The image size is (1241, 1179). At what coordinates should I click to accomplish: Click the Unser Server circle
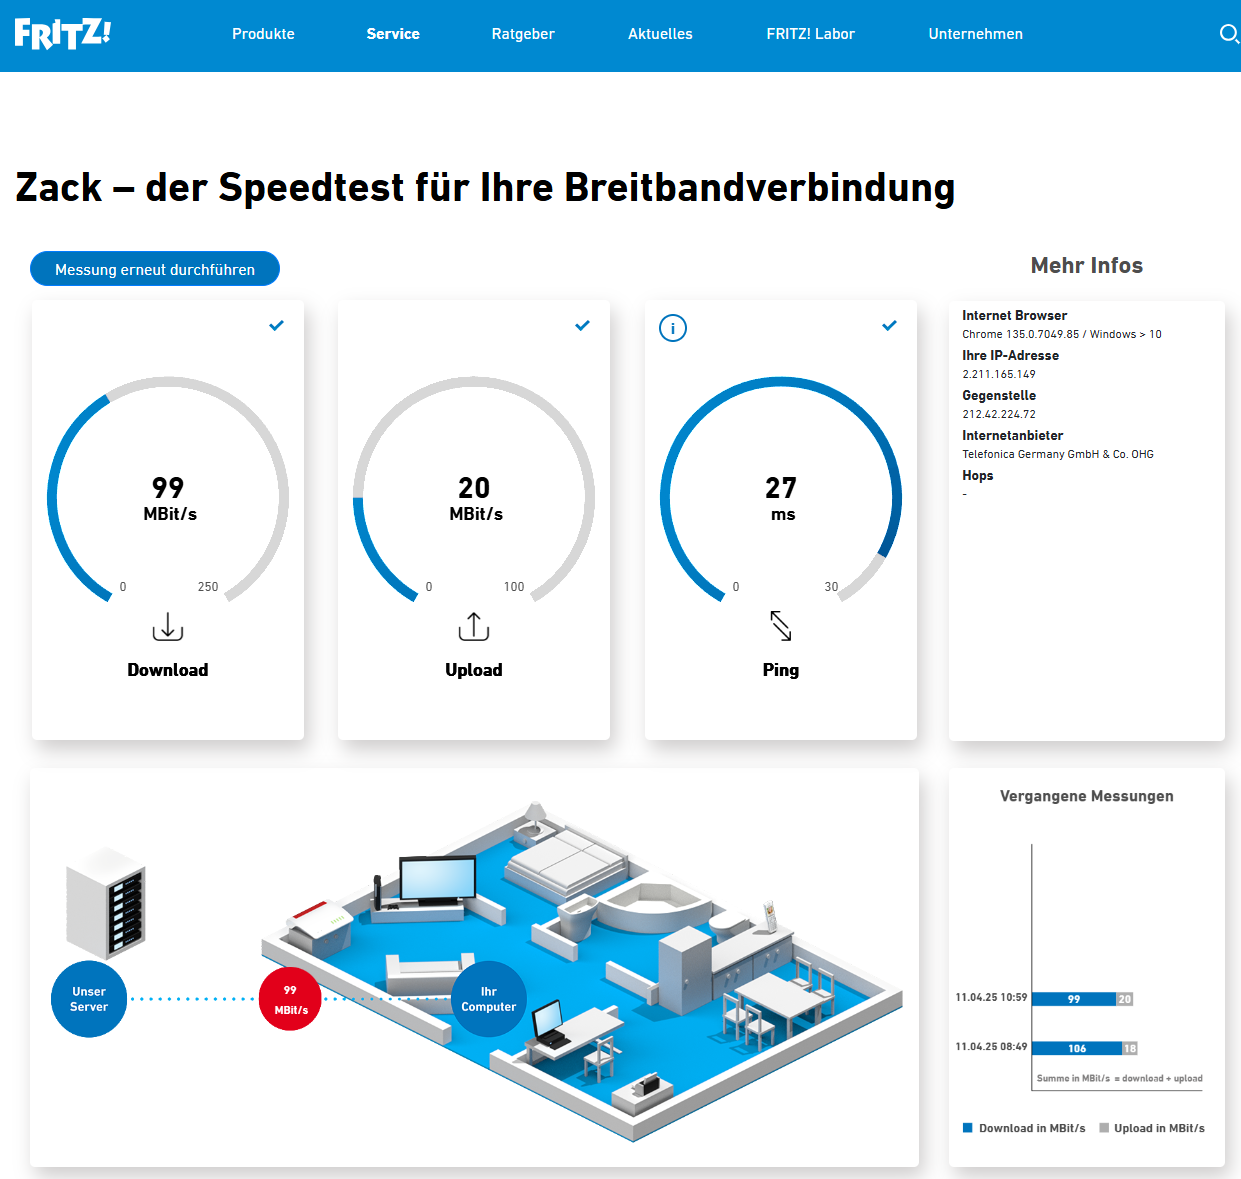coord(89,999)
